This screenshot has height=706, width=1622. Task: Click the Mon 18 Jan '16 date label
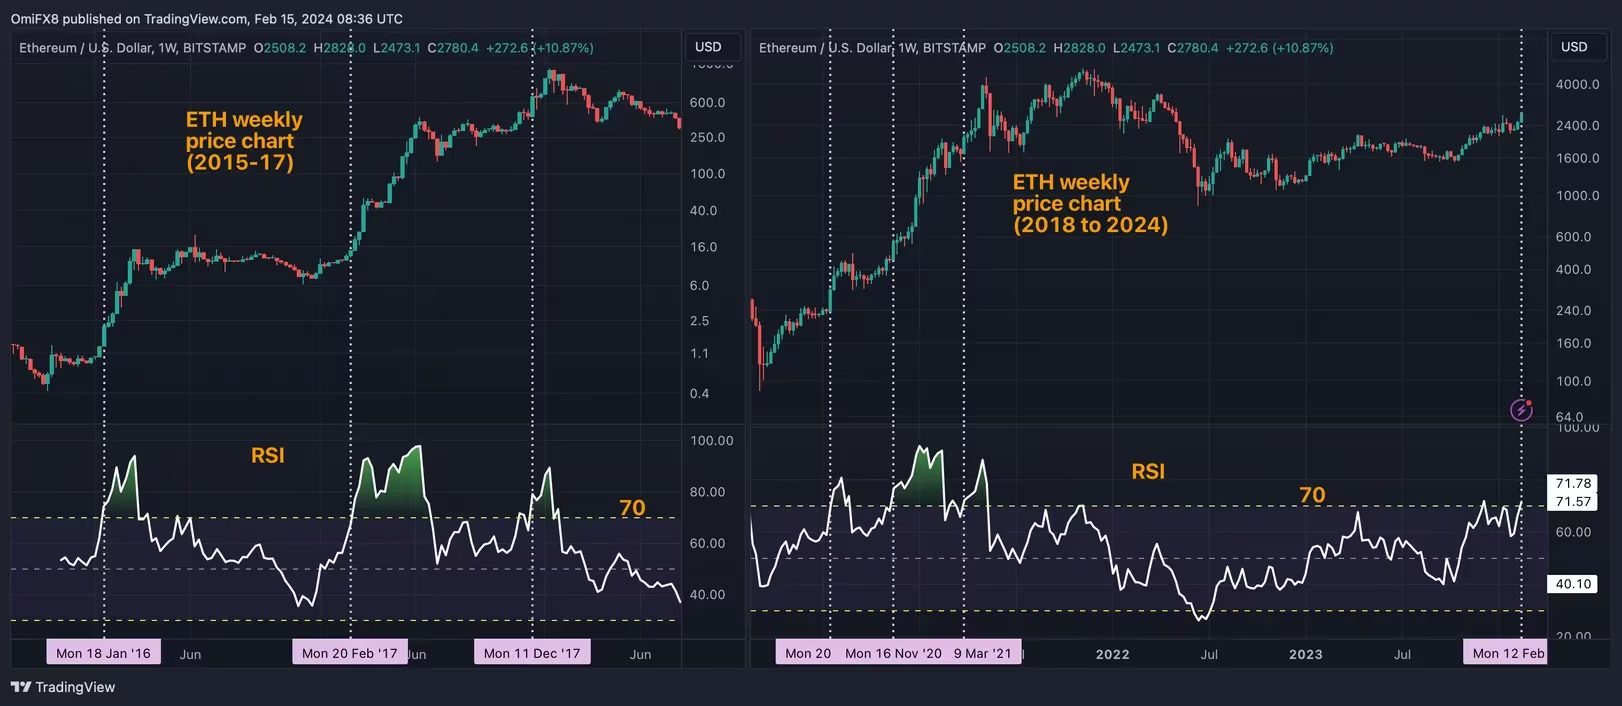(x=103, y=653)
